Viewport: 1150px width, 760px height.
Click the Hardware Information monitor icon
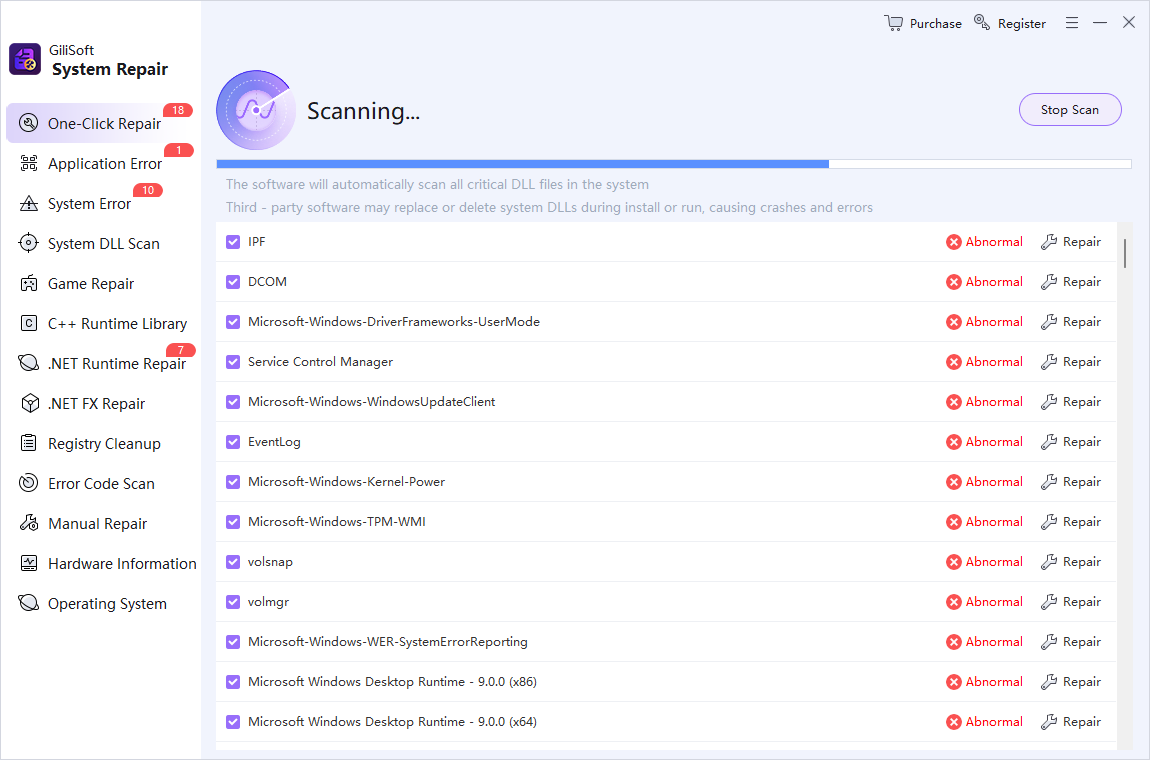pyautogui.click(x=29, y=563)
